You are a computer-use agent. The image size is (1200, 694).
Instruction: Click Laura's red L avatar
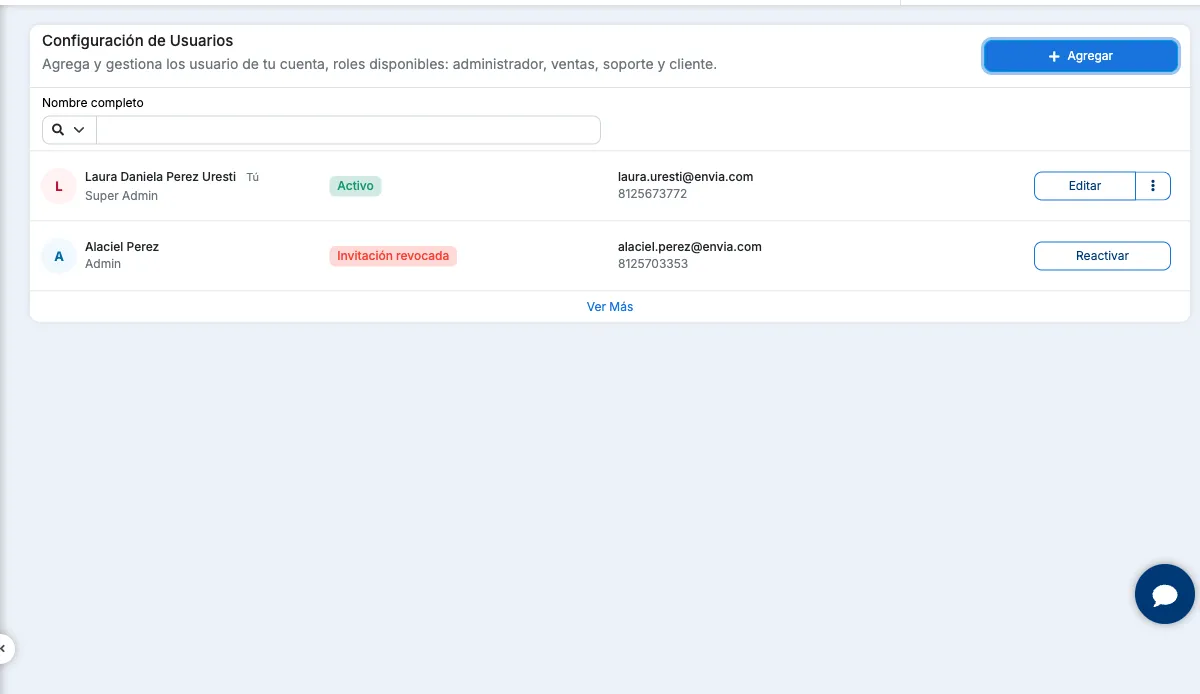tap(59, 186)
